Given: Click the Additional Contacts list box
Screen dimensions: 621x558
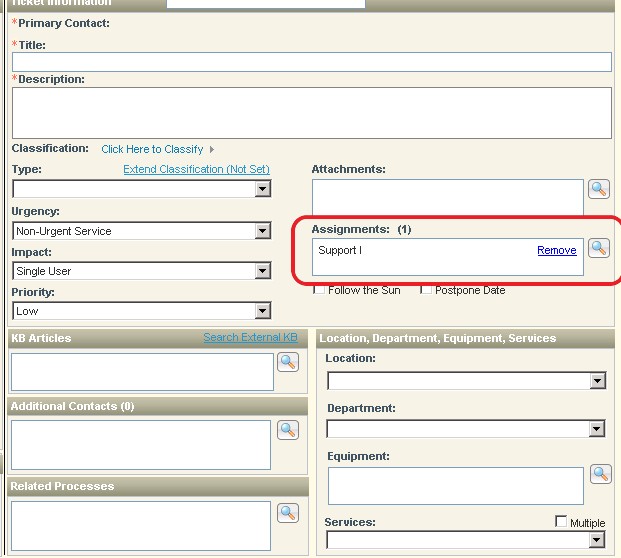Looking at the screenshot, I should pos(141,445).
